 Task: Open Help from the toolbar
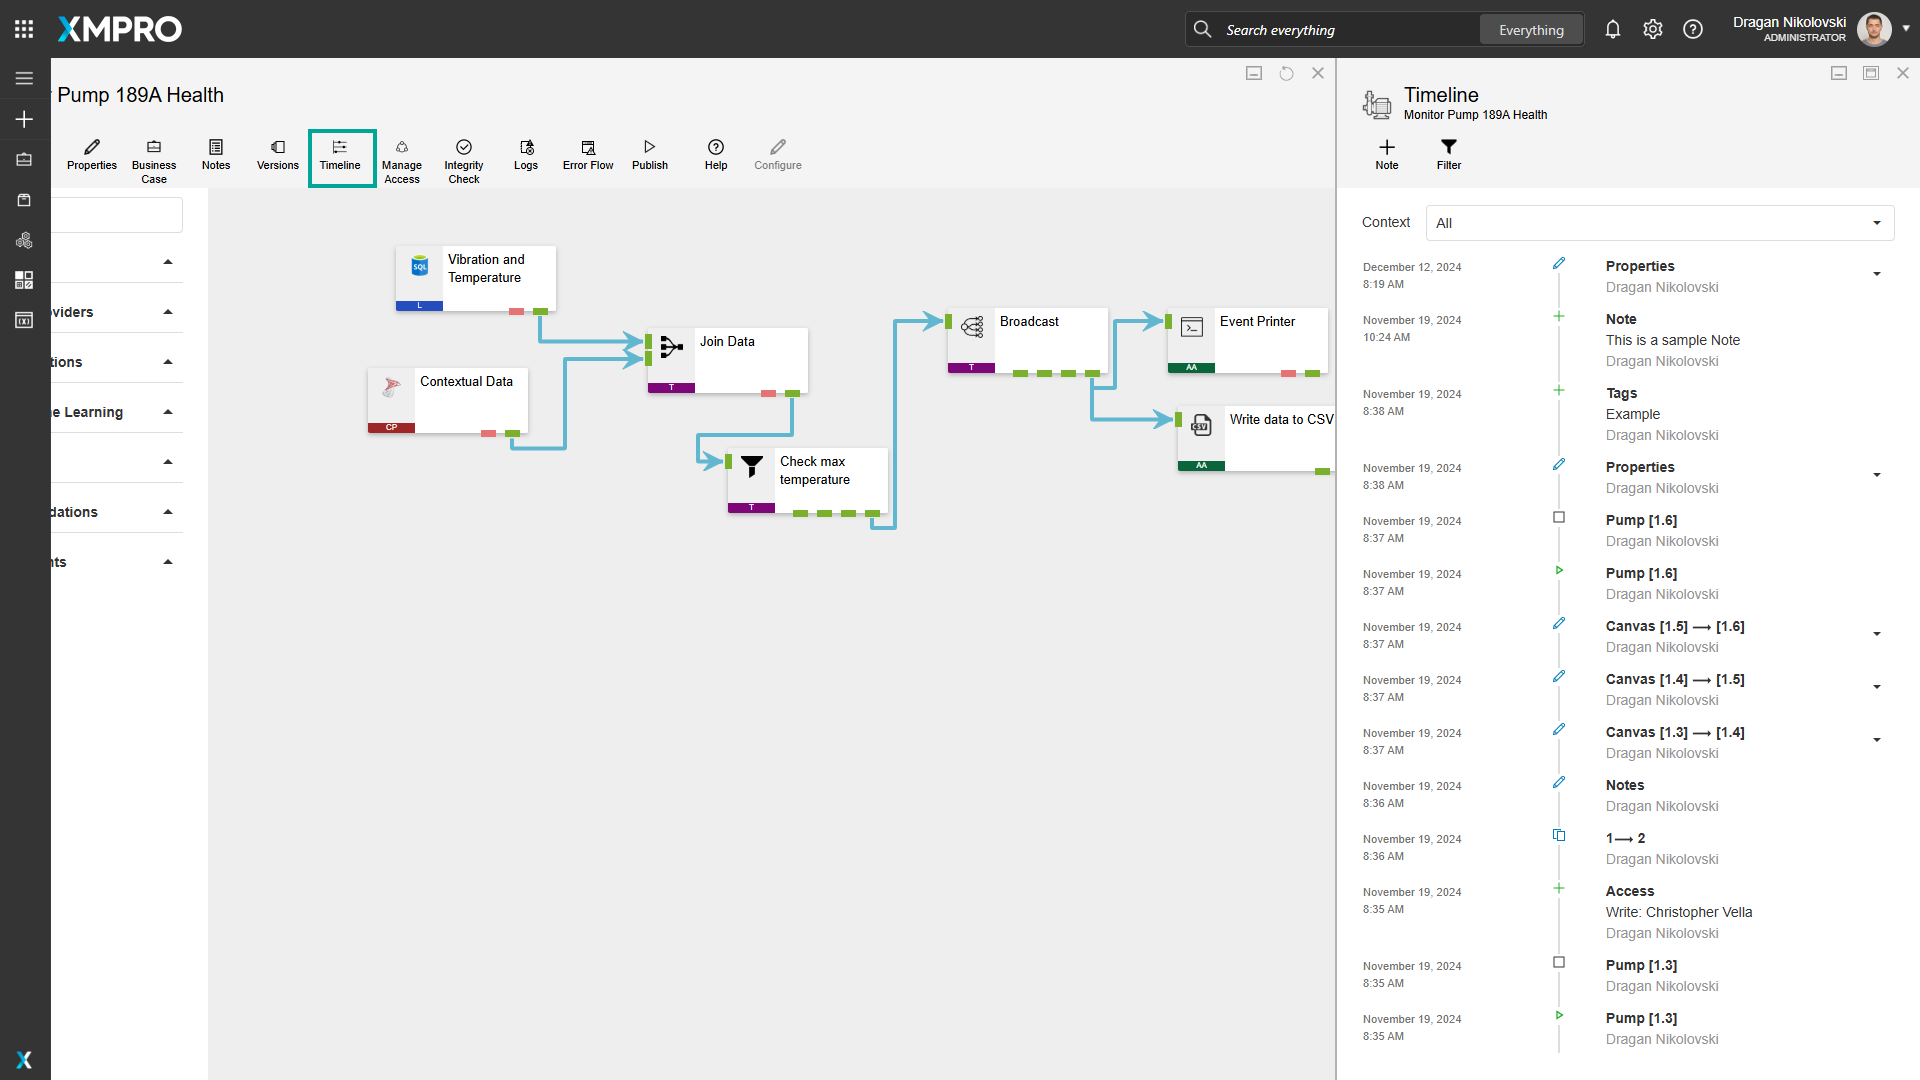[715, 157]
